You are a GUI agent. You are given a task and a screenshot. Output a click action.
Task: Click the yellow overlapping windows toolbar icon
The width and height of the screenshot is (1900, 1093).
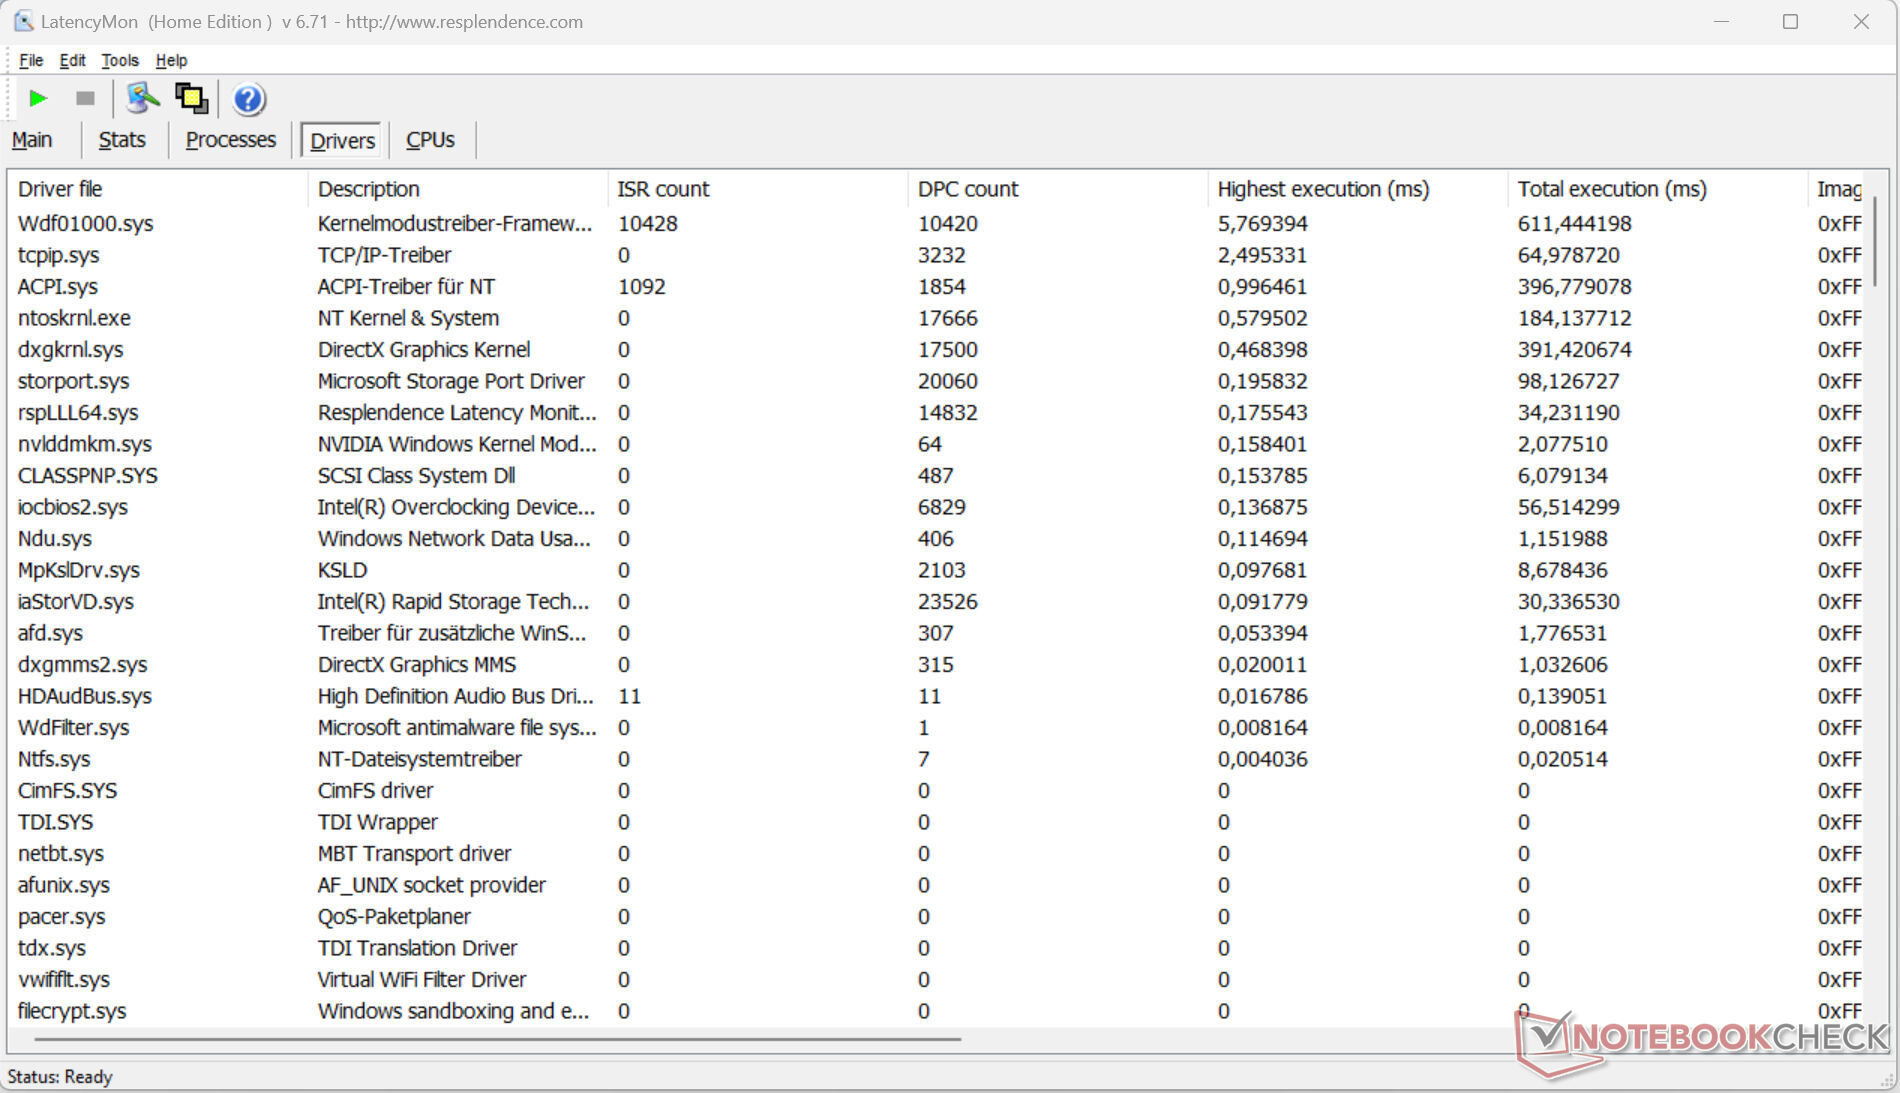point(191,98)
